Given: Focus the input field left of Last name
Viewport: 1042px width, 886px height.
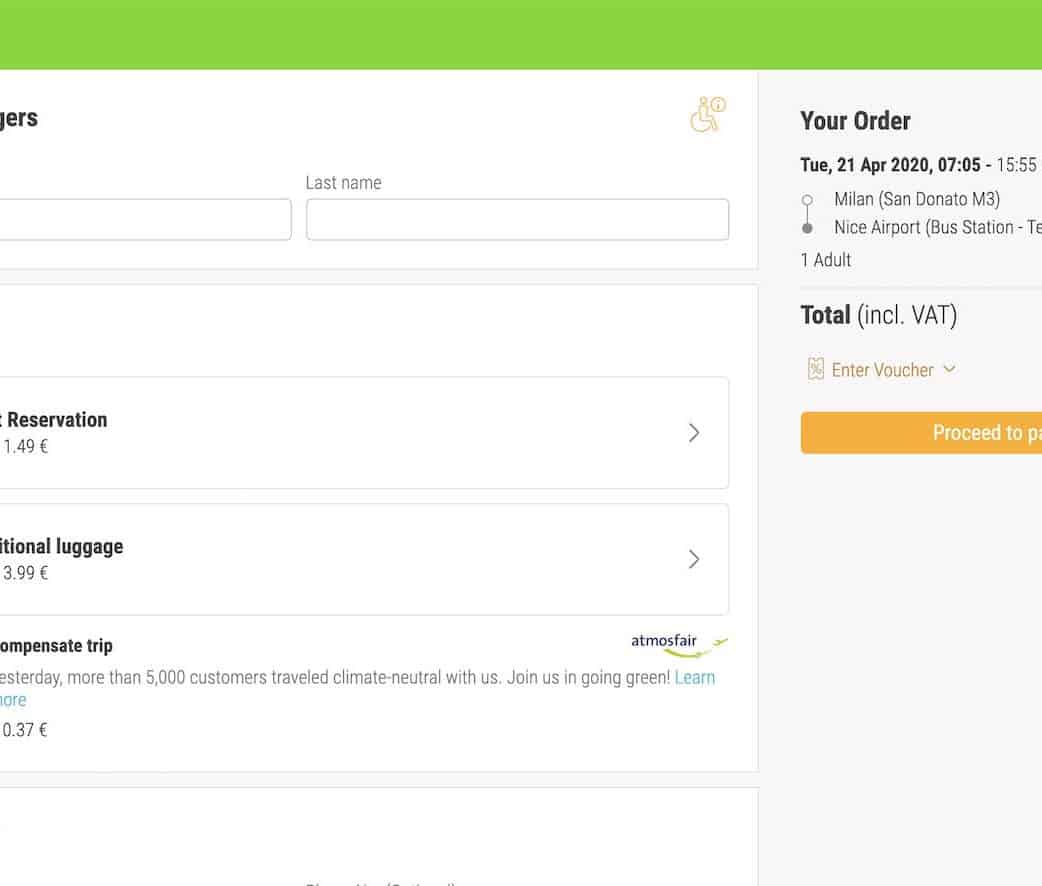Looking at the screenshot, I should point(145,220).
